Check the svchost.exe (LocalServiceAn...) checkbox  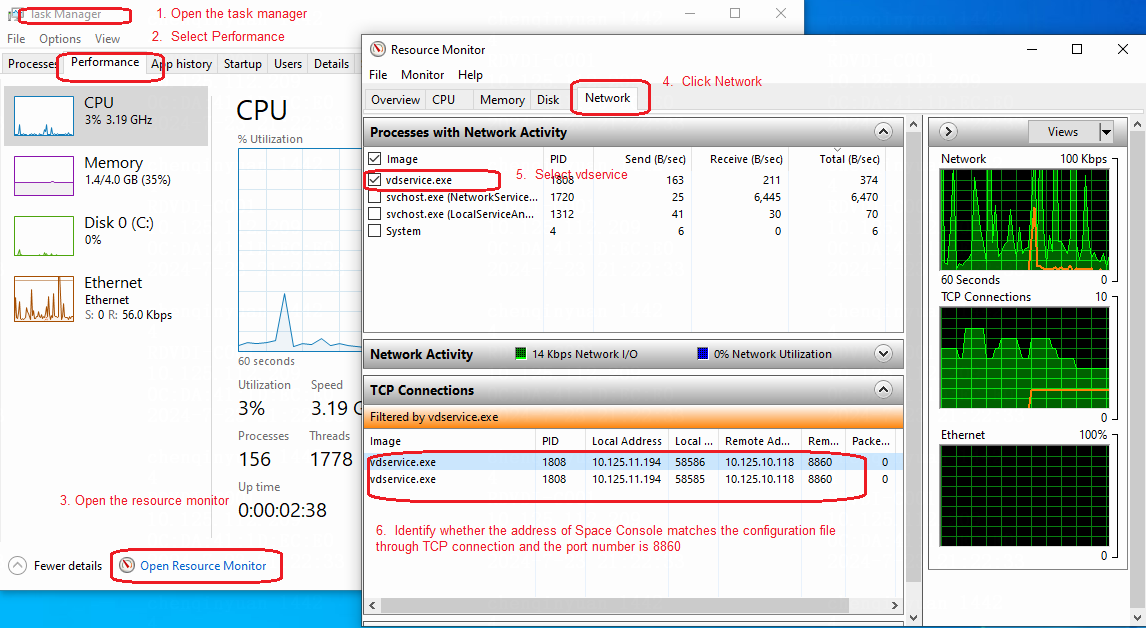pyautogui.click(x=375, y=214)
